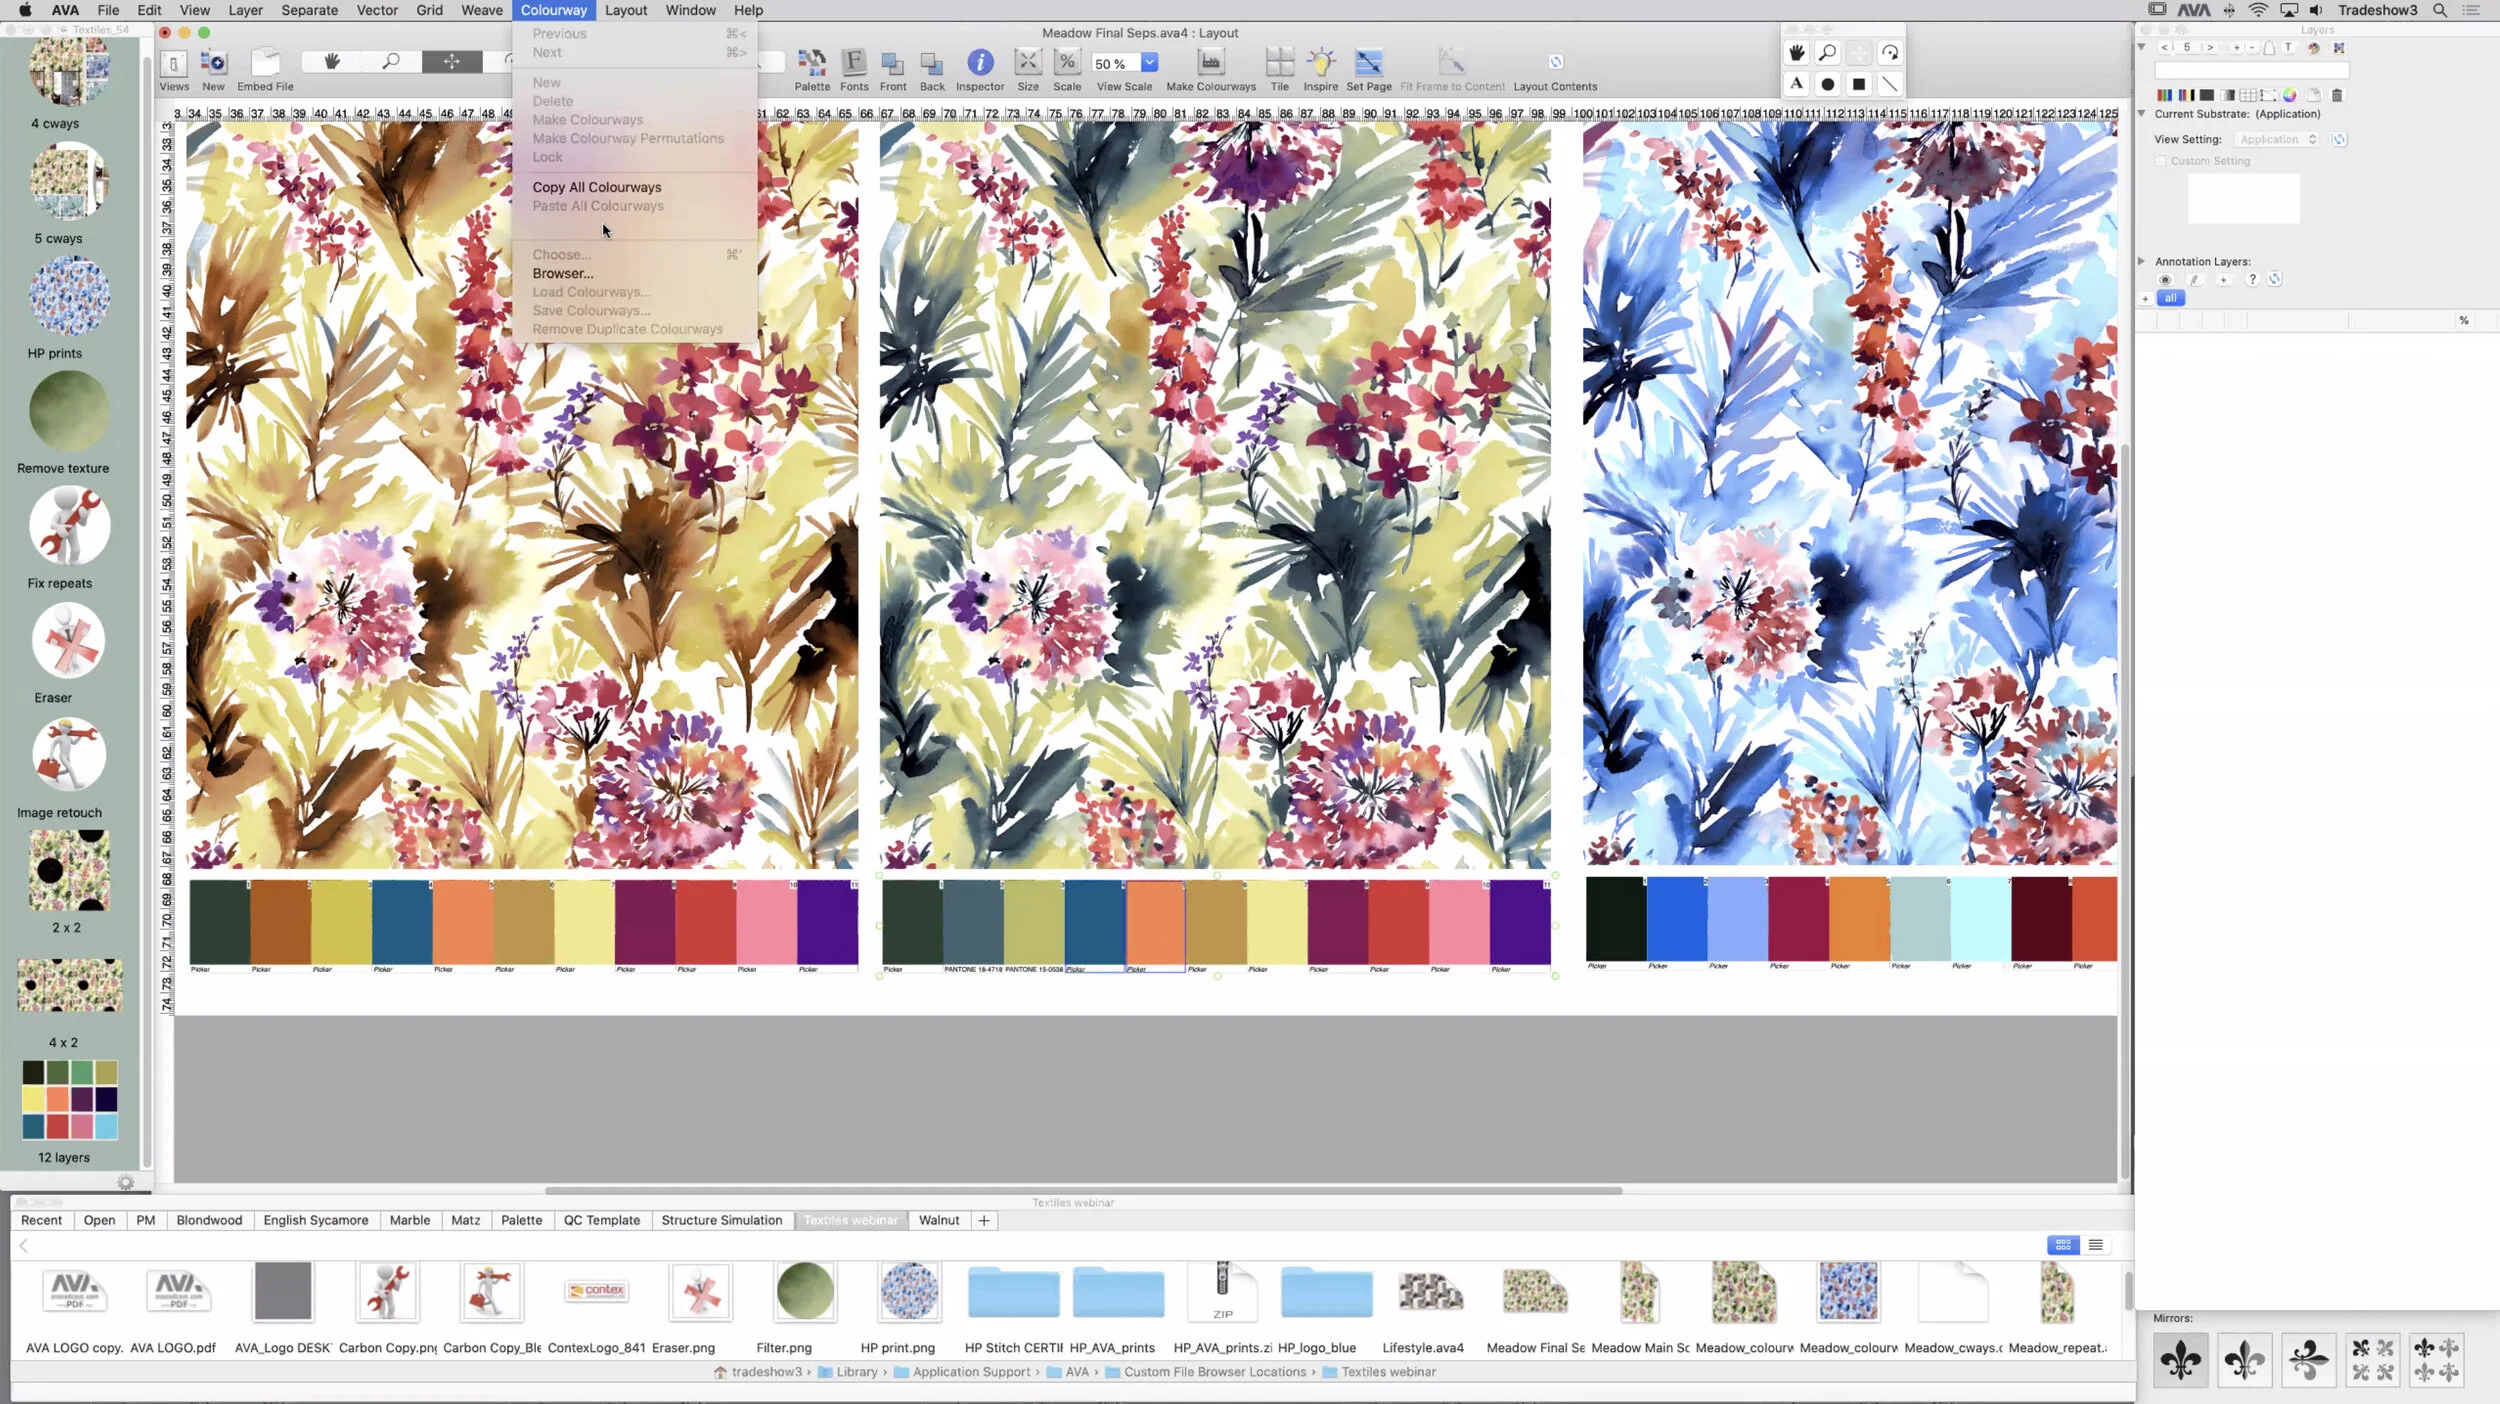
Task: Click Textiles webinar in path bar
Action: click(1388, 1373)
